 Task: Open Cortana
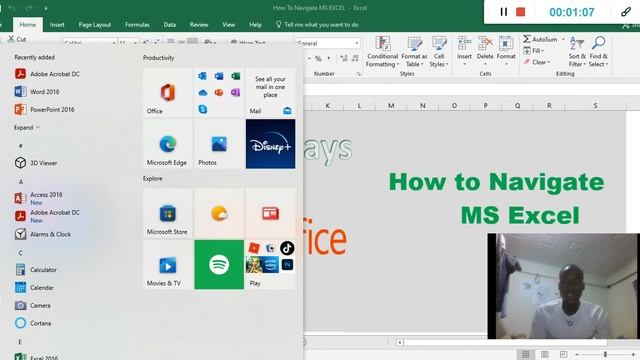click(33, 323)
